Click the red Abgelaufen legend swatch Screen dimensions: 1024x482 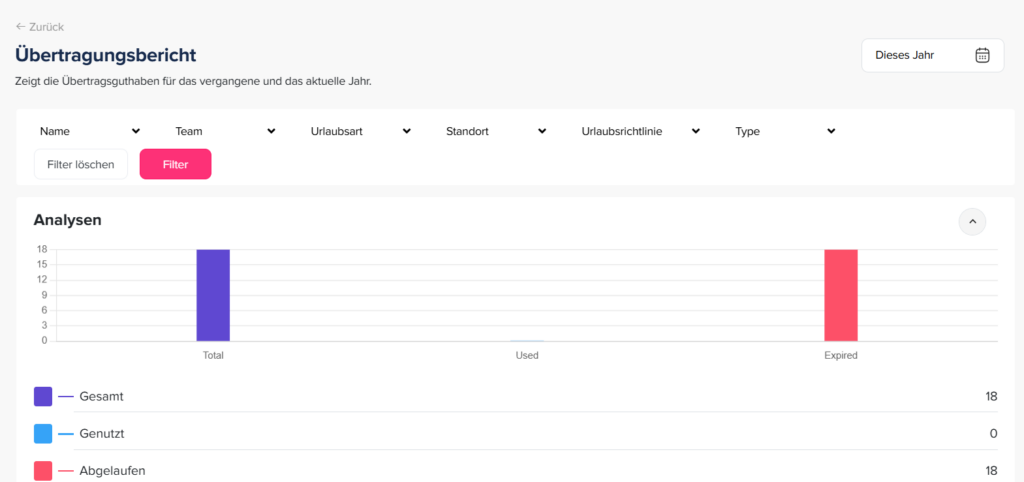point(43,470)
